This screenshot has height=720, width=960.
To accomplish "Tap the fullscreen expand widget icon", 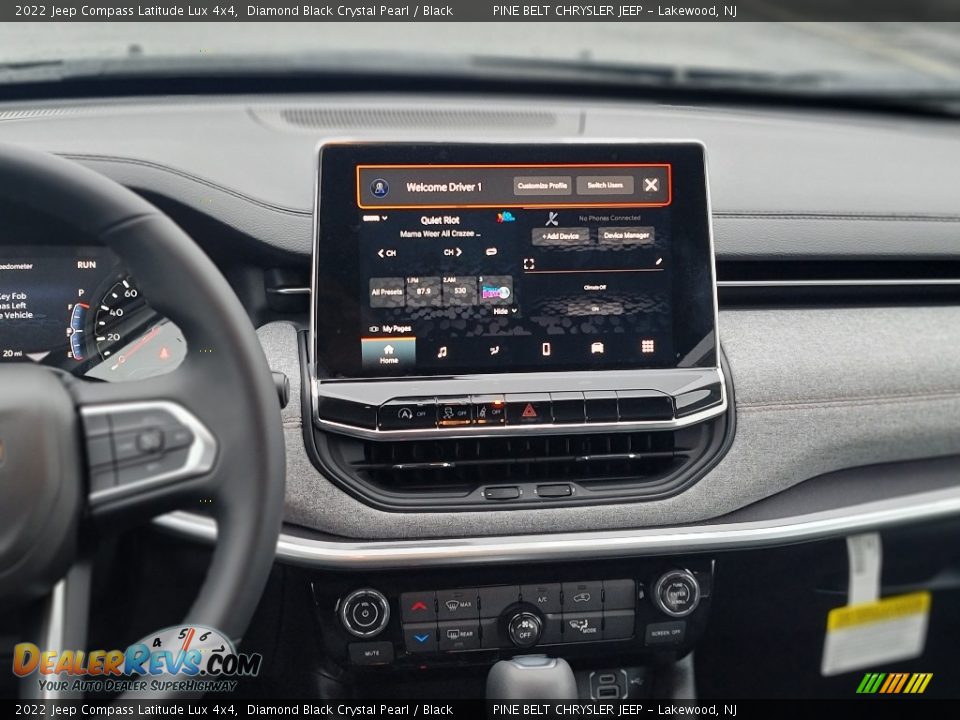I will coord(529,264).
